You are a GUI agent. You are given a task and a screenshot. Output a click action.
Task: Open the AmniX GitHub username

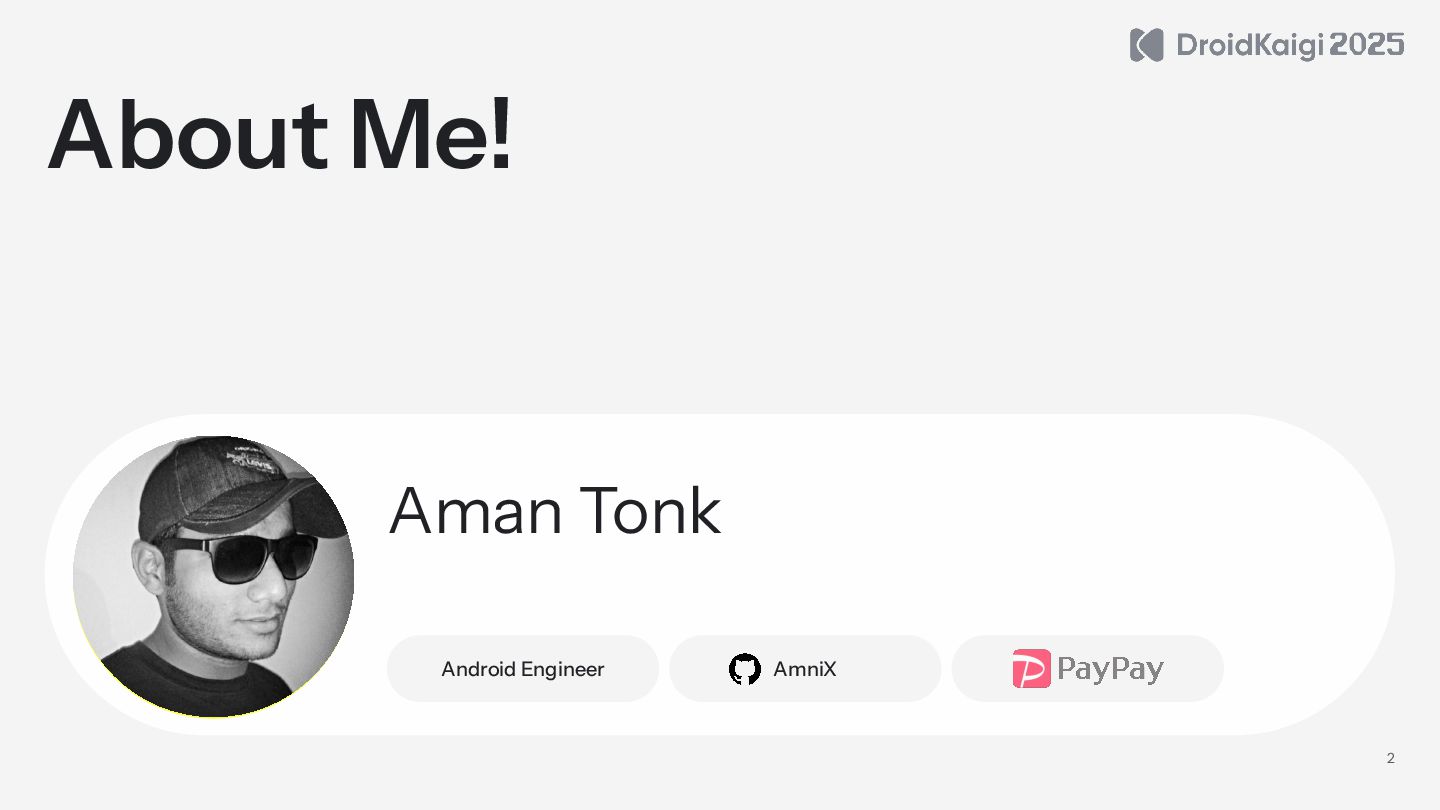pyautogui.click(x=805, y=669)
